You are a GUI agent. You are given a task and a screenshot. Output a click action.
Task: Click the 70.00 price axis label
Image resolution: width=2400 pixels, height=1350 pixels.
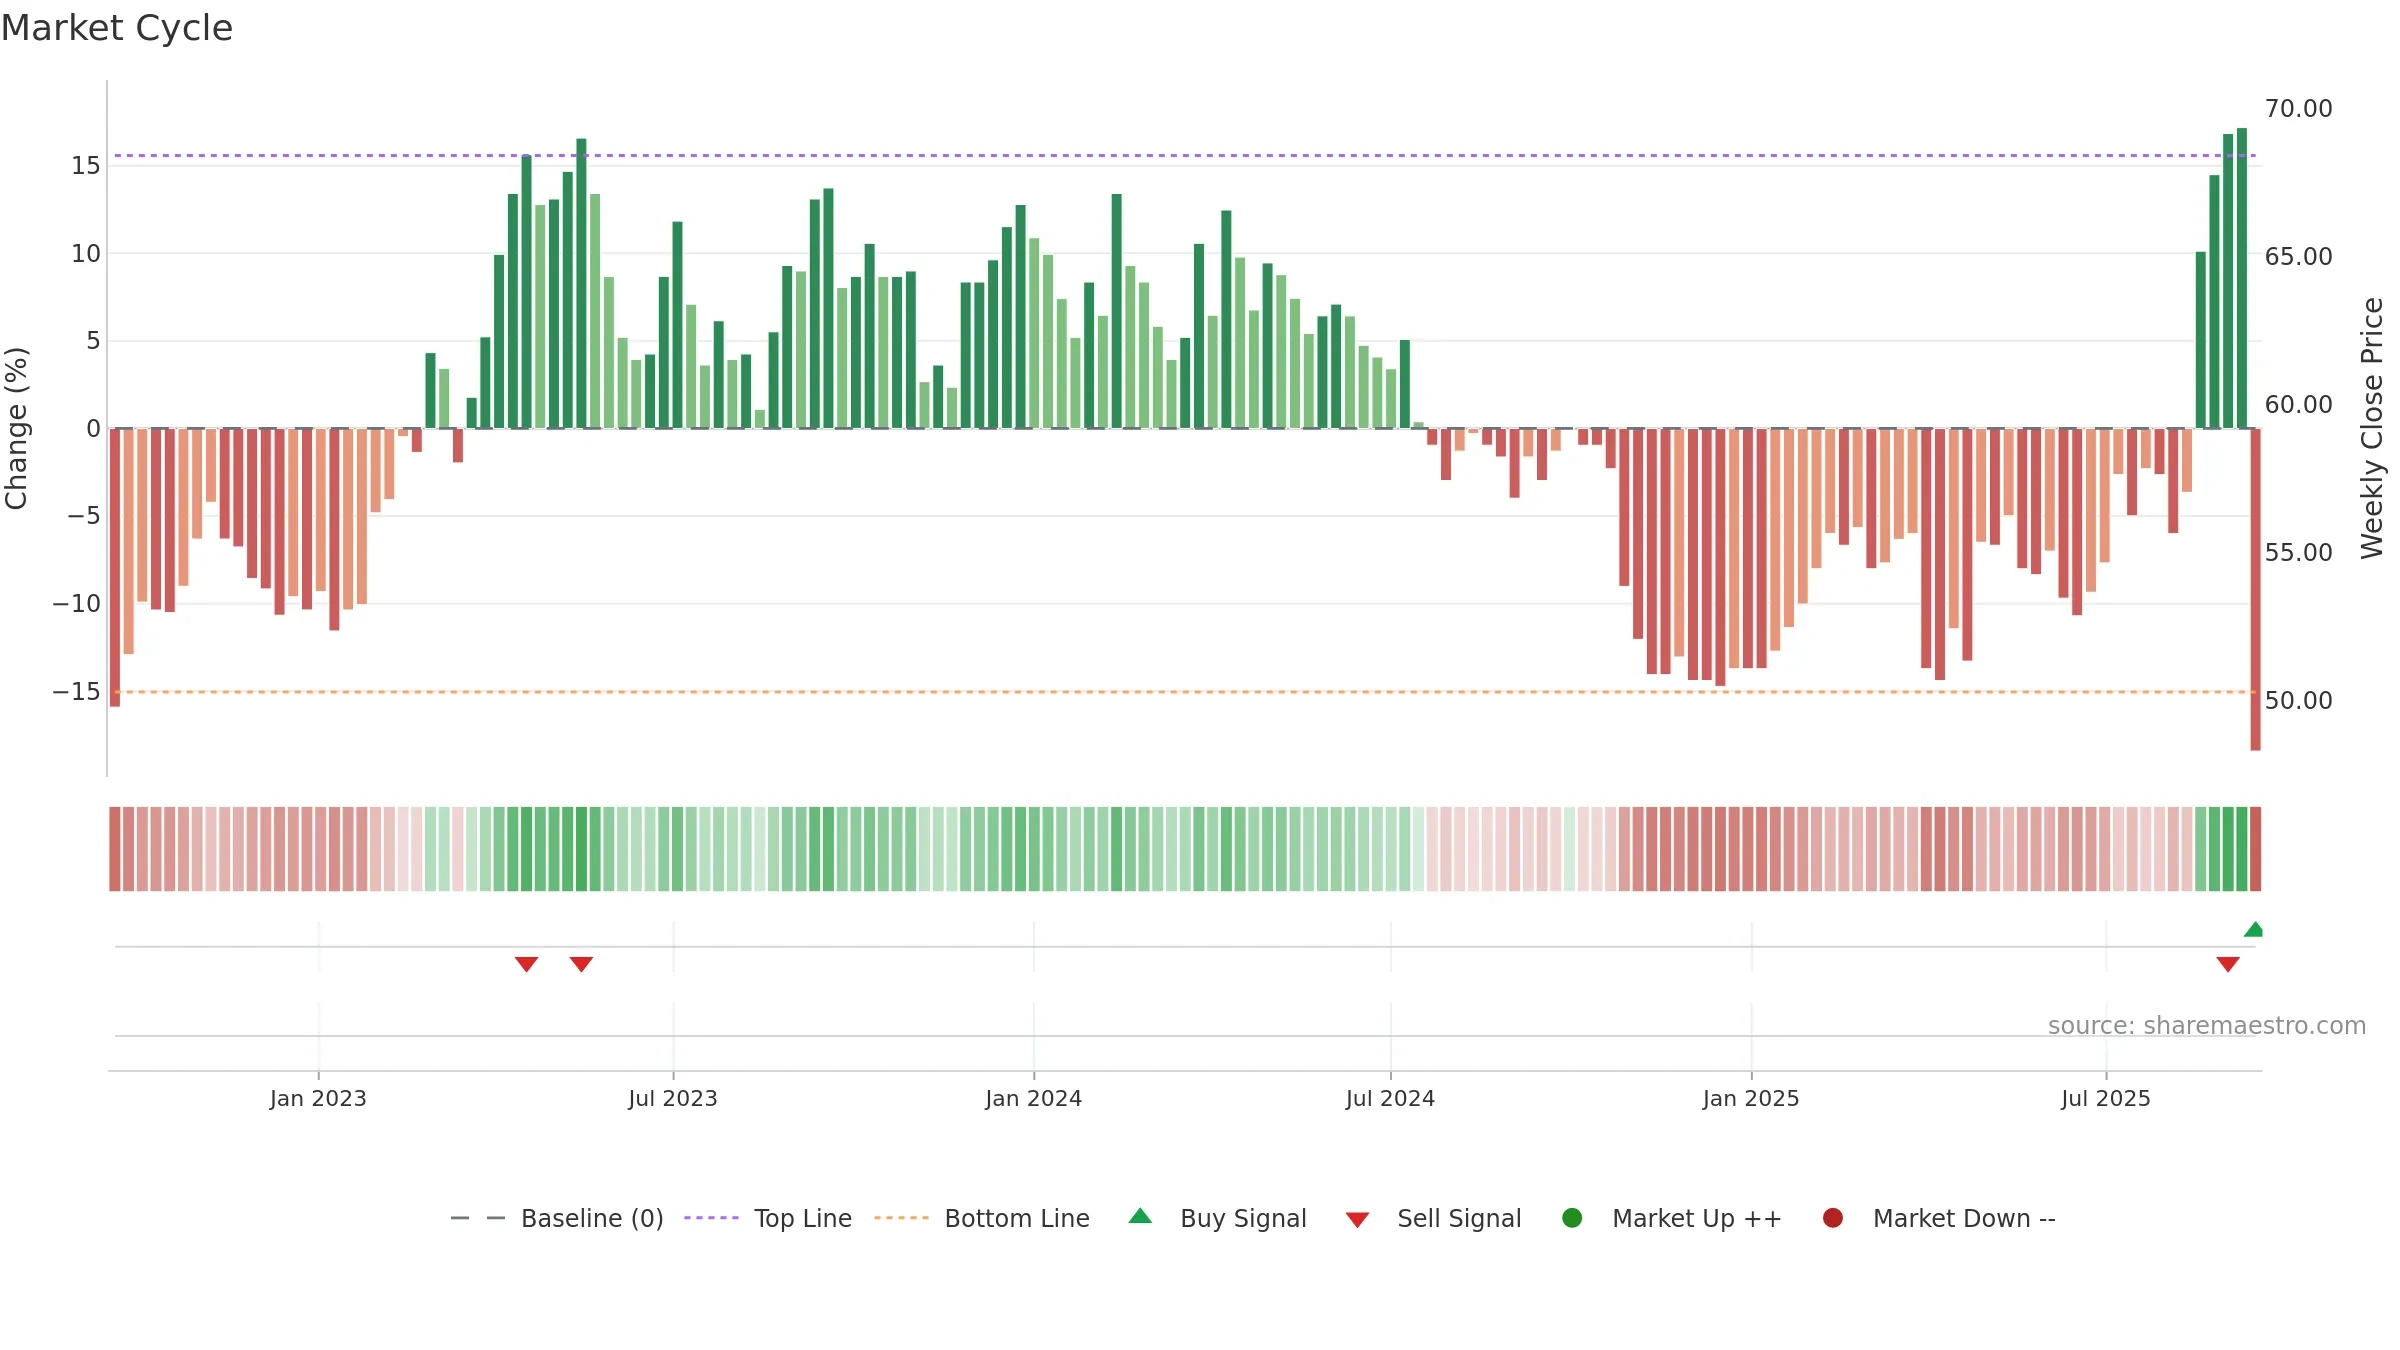(2298, 108)
